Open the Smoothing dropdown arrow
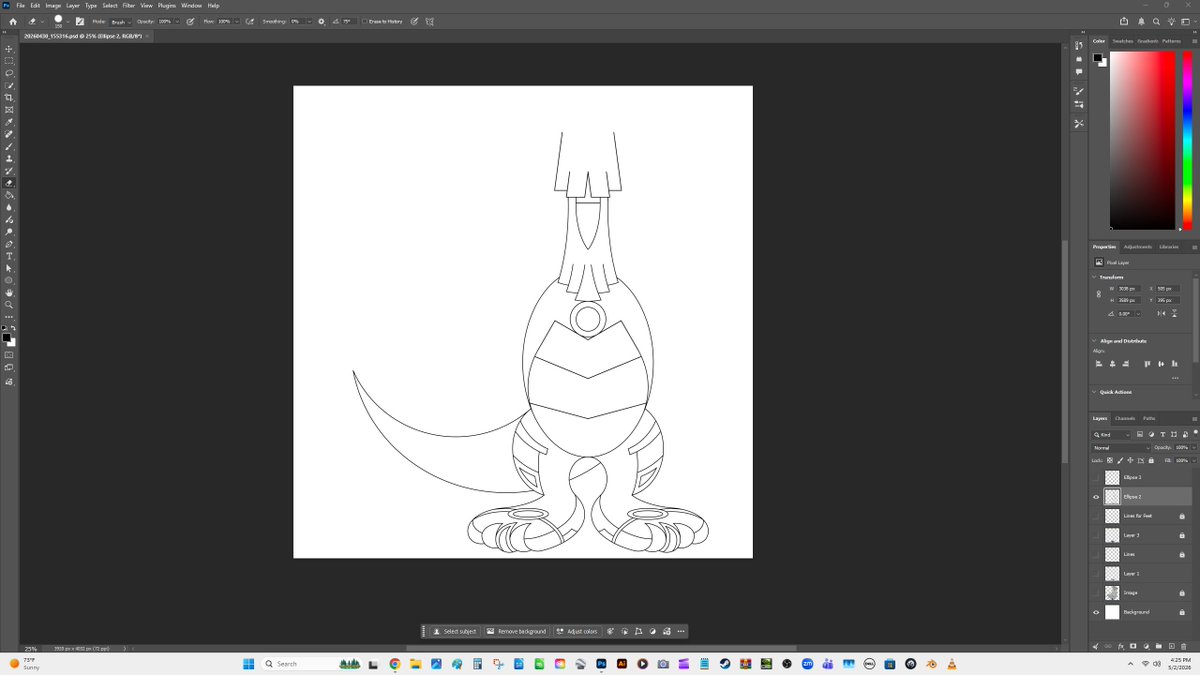The image size is (1200, 675). [308, 21]
